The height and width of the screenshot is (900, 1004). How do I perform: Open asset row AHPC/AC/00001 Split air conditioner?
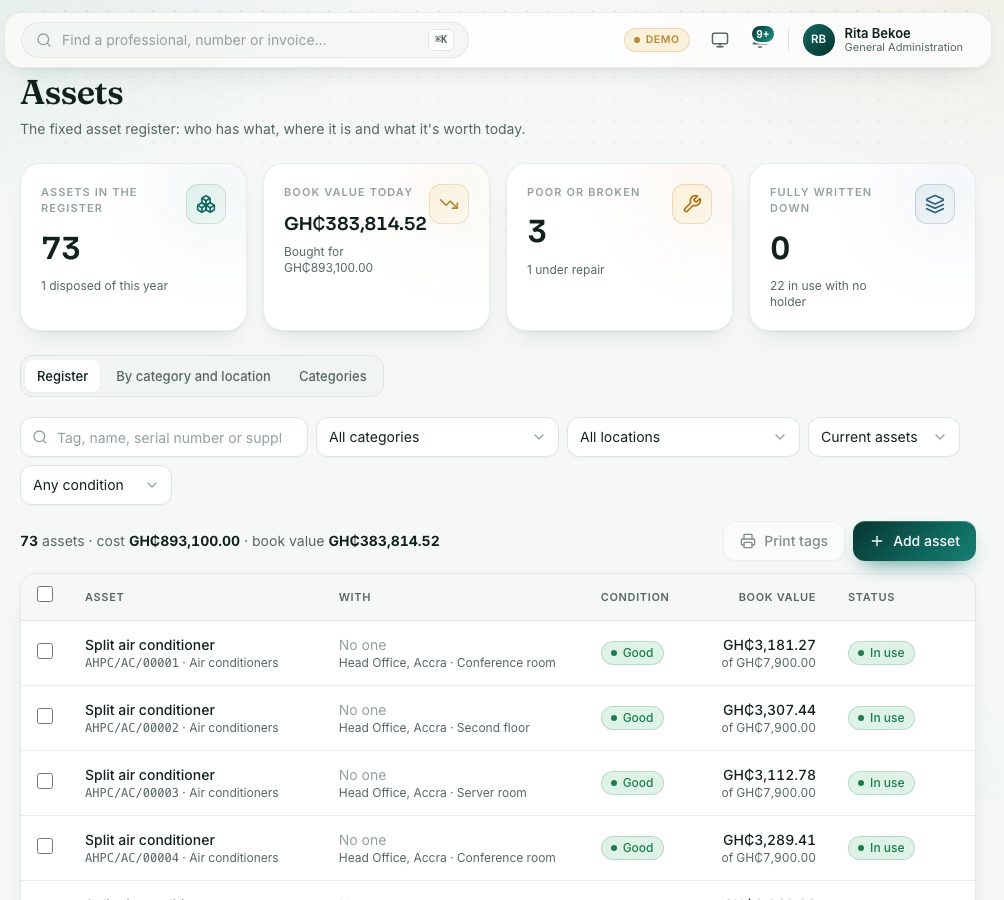pyautogui.click(x=498, y=653)
